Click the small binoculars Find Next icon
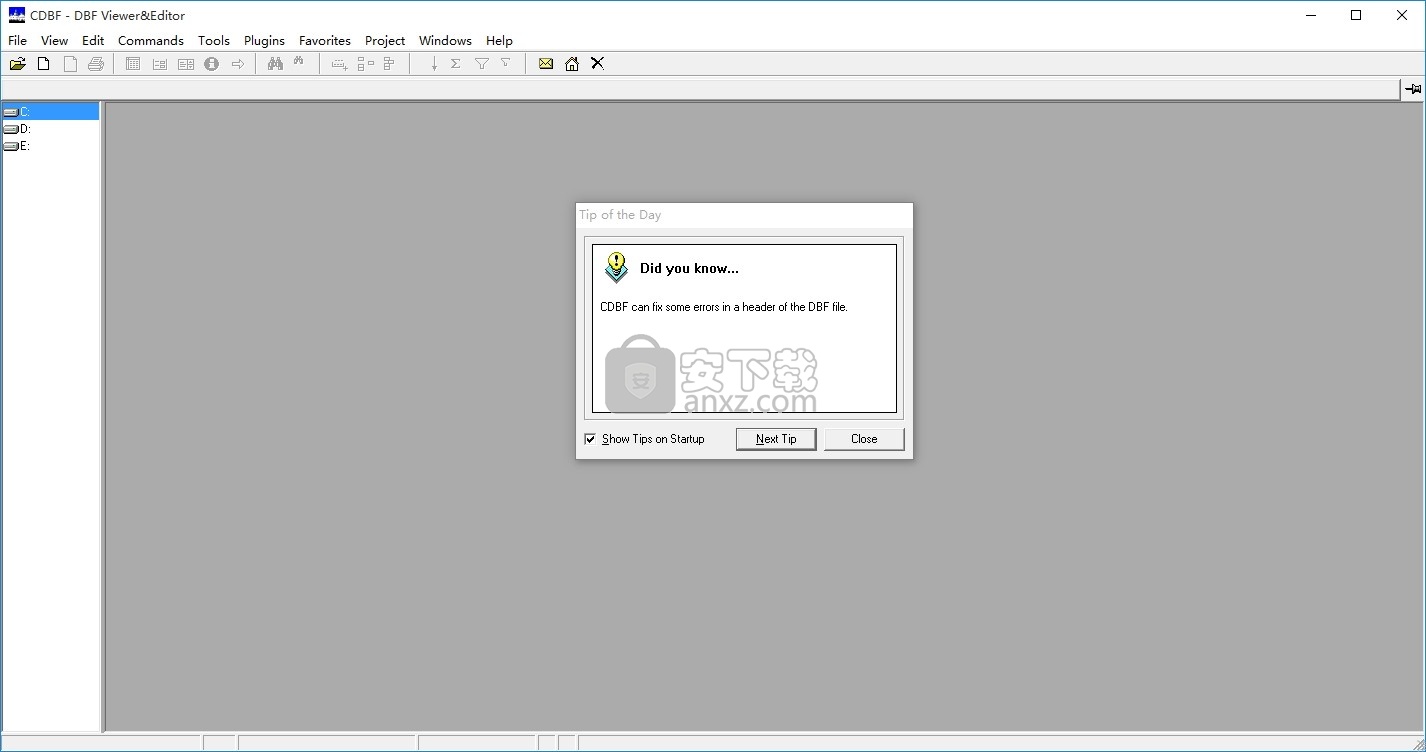The image size is (1426, 752). 298,62
